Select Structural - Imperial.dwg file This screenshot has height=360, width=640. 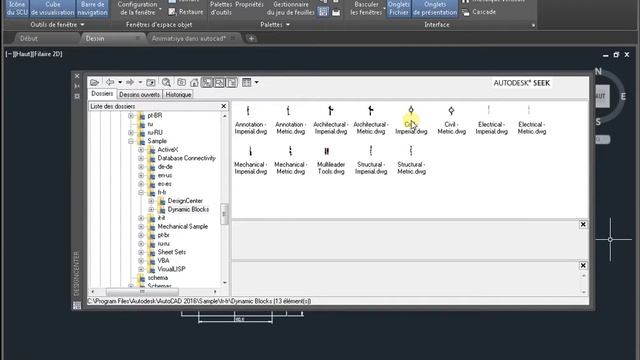tap(371, 160)
